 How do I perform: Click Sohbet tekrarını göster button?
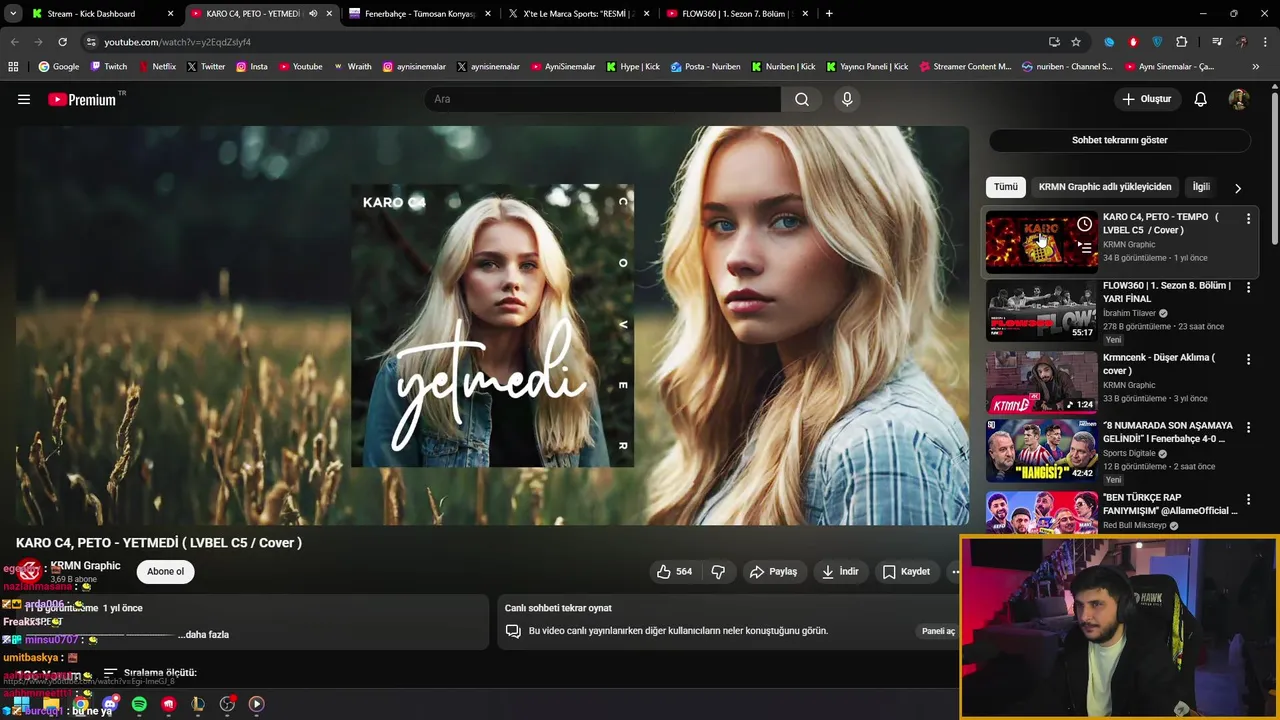[x=1119, y=140]
